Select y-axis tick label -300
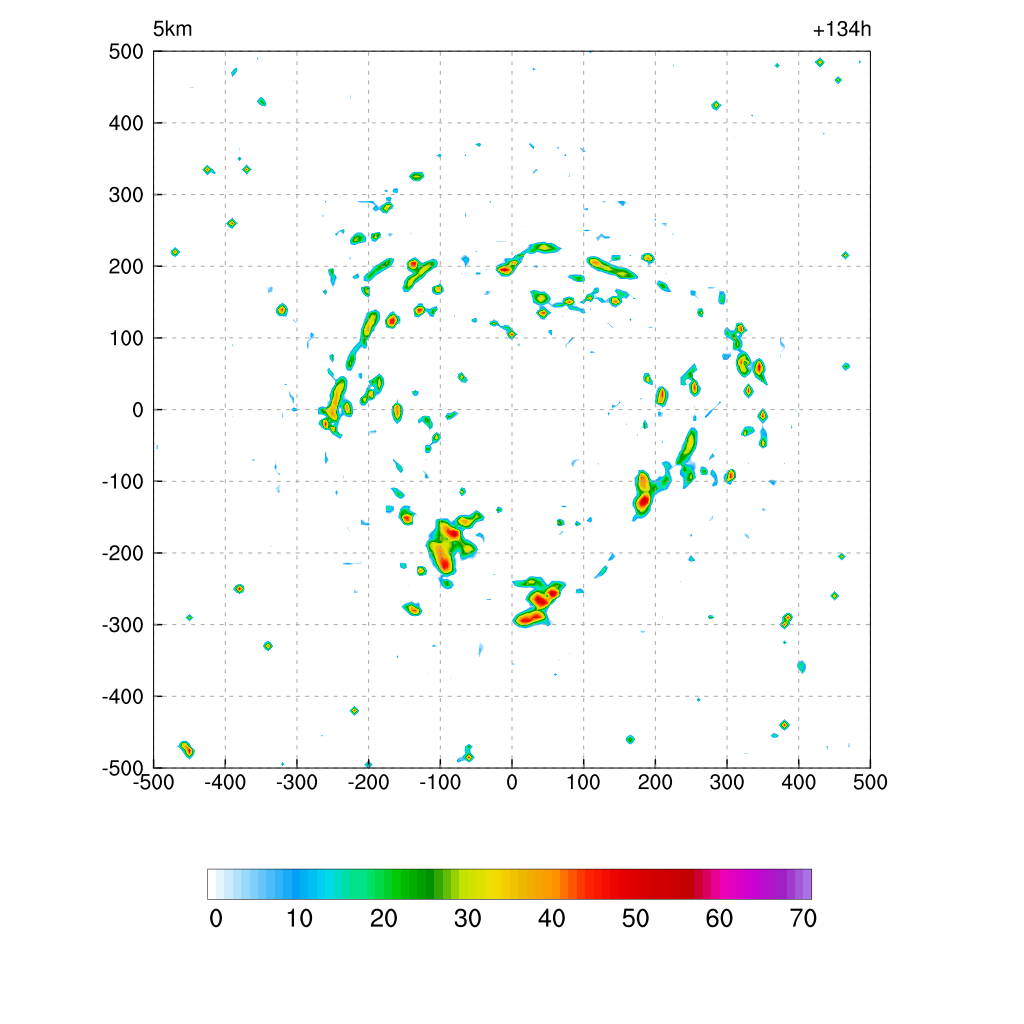 click(x=123, y=625)
